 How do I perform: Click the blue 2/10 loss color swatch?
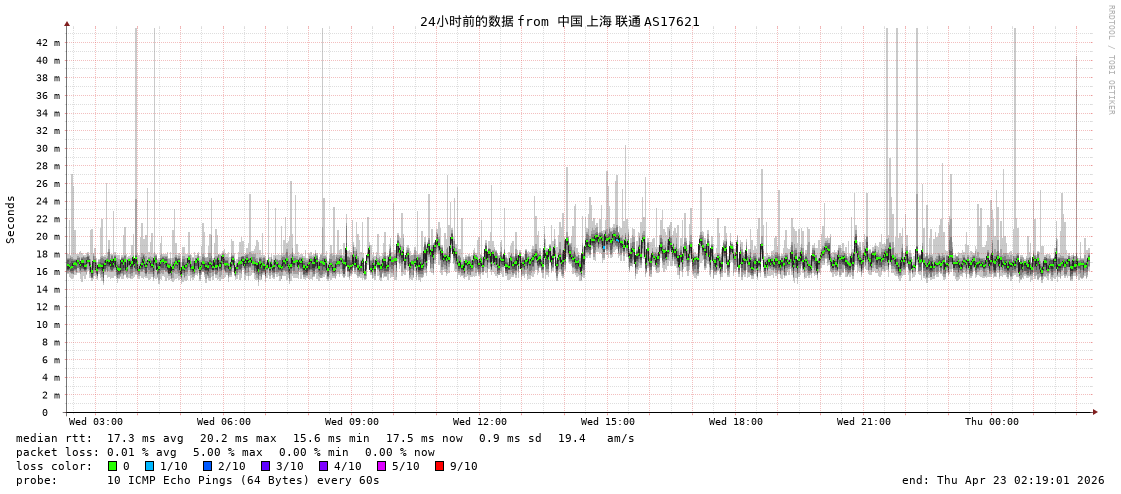coord(208,466)
